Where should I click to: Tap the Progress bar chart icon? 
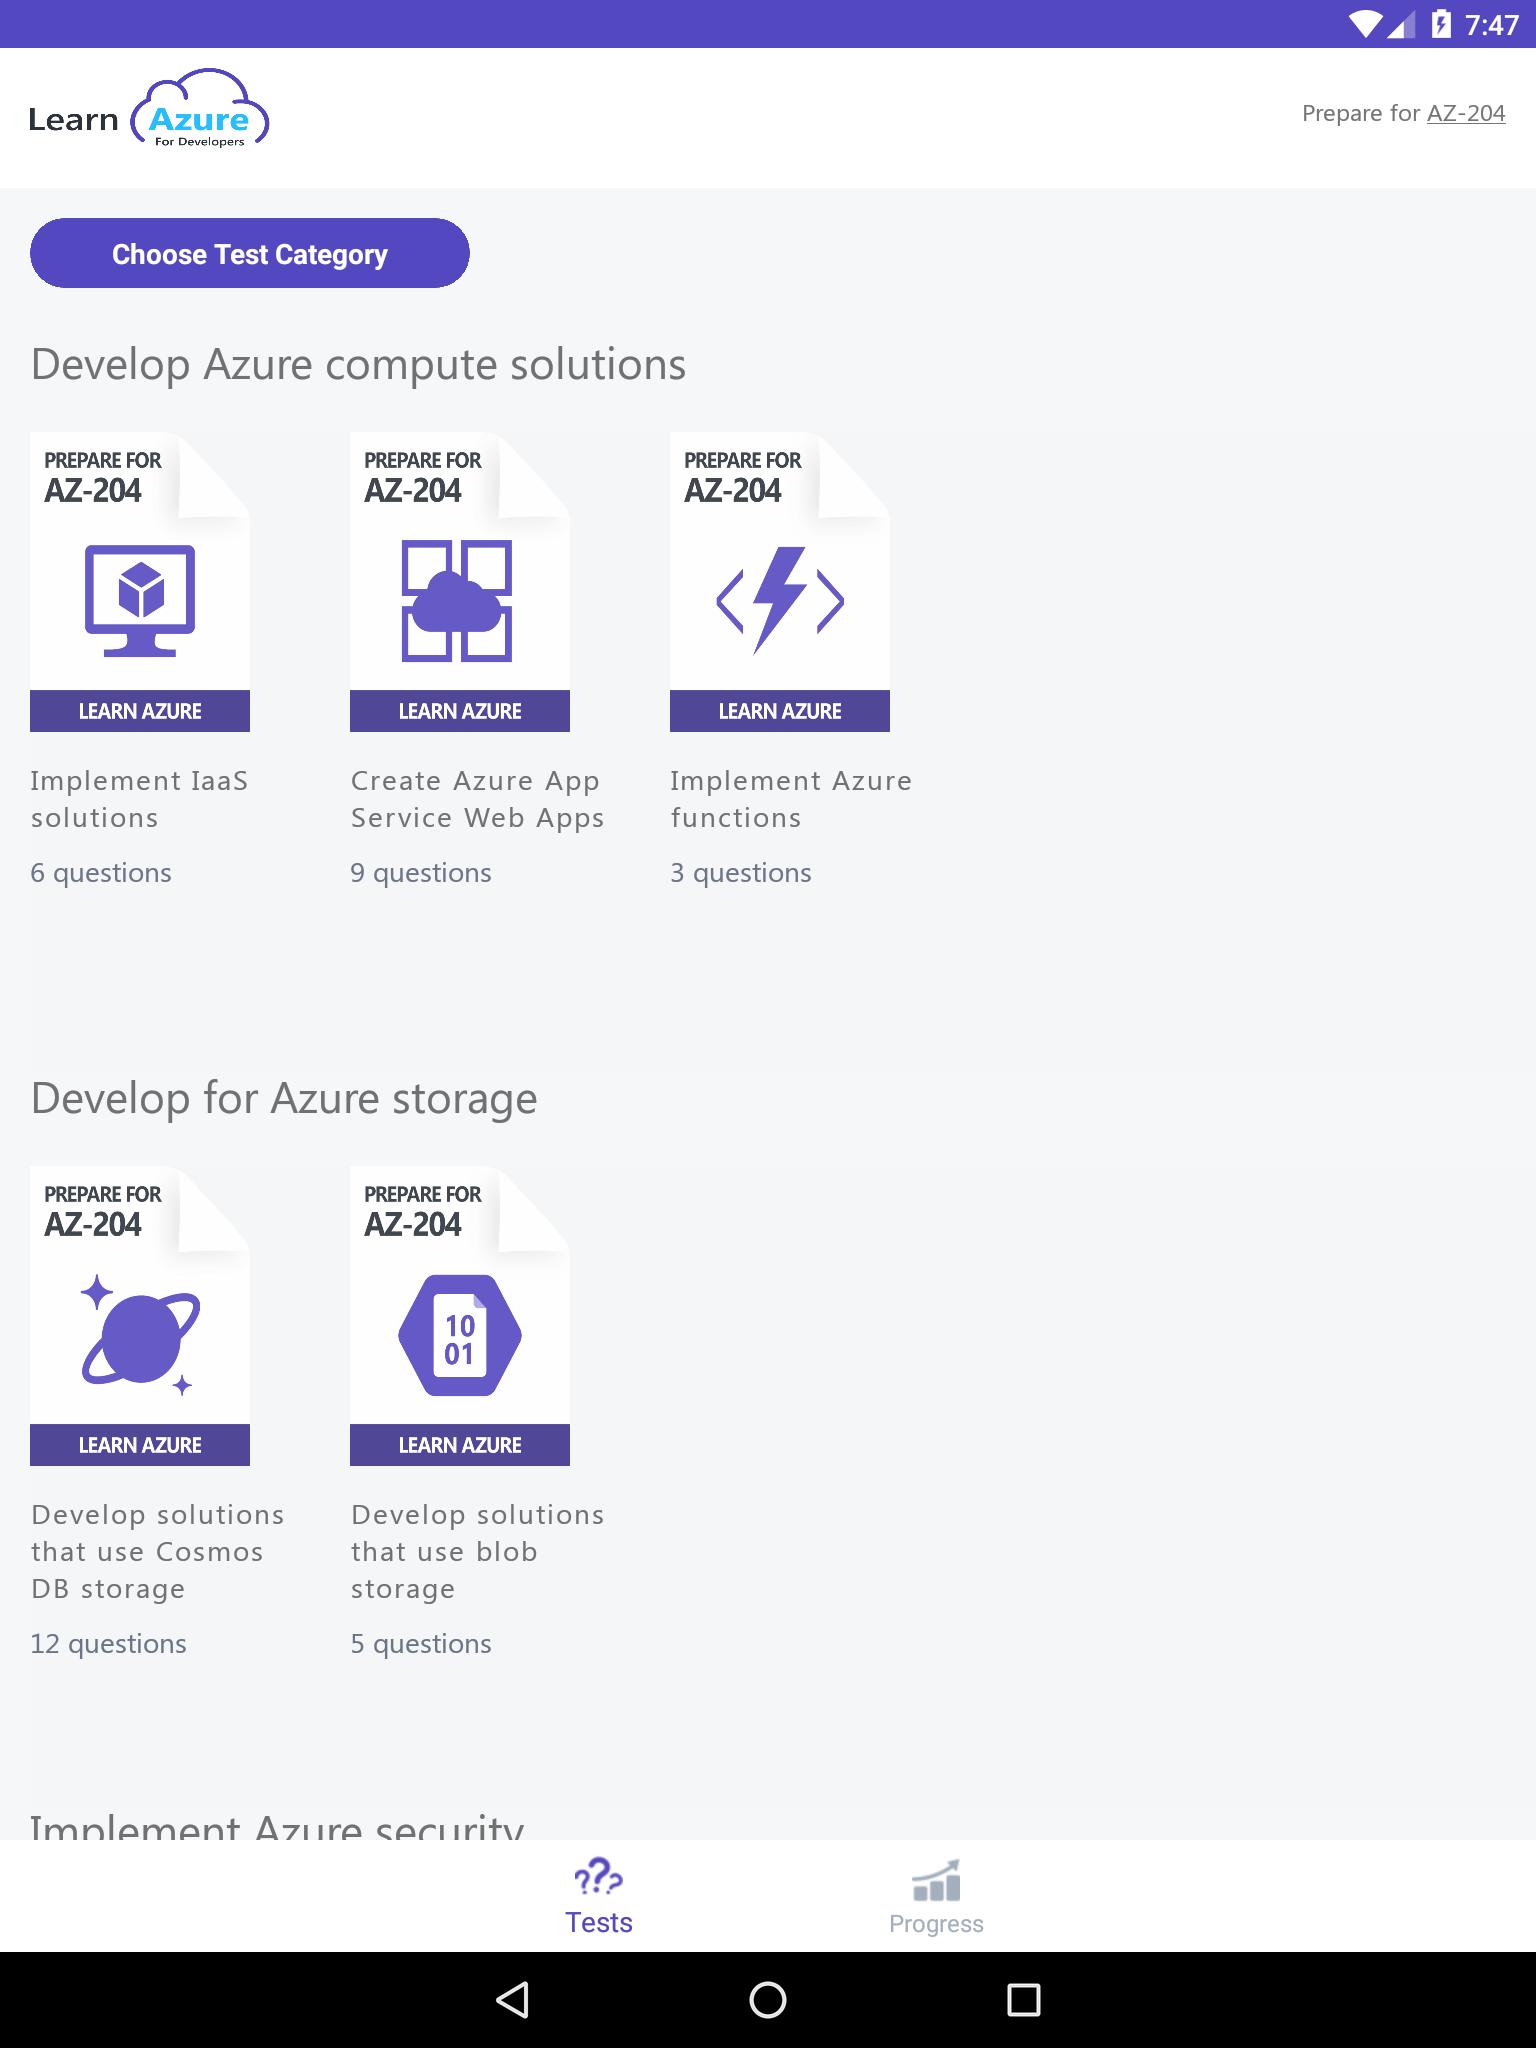click(936, 1880)
